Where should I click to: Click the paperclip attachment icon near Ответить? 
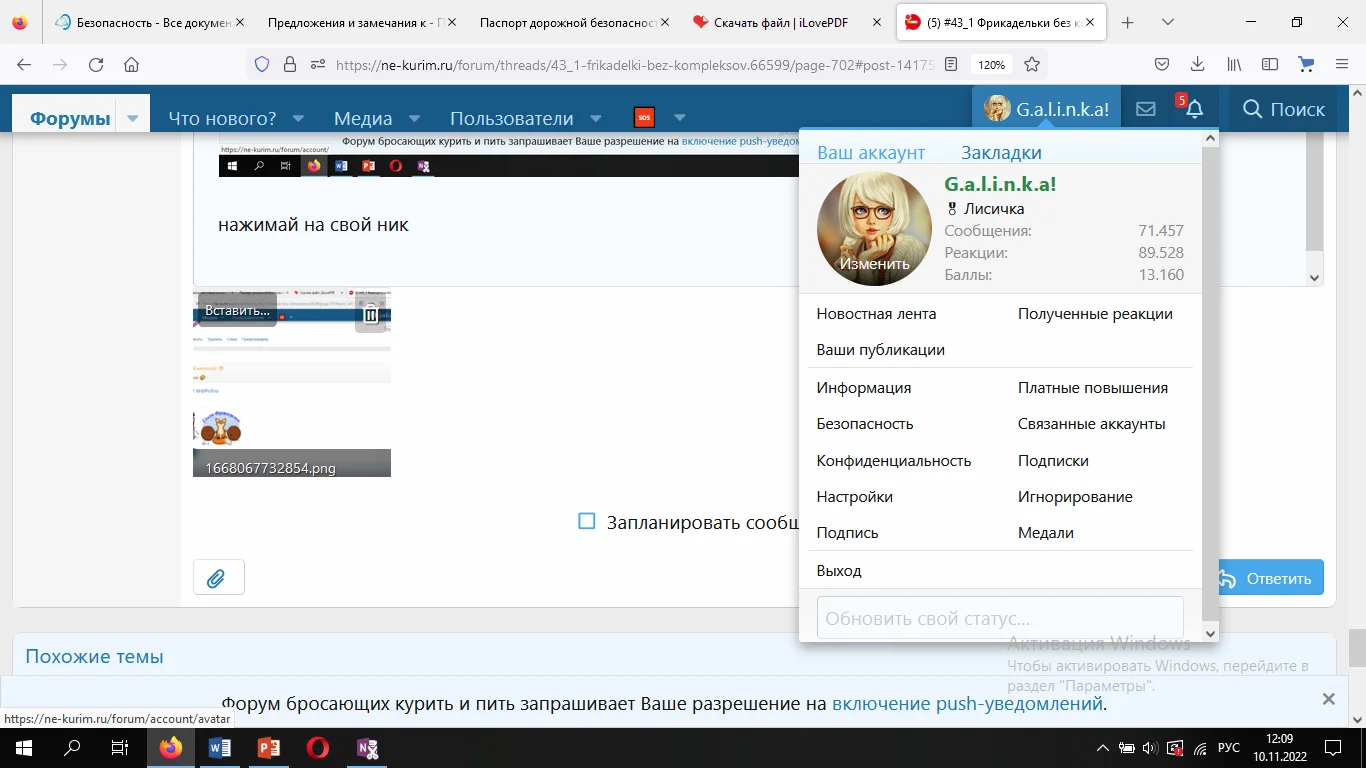click(218, 577)
